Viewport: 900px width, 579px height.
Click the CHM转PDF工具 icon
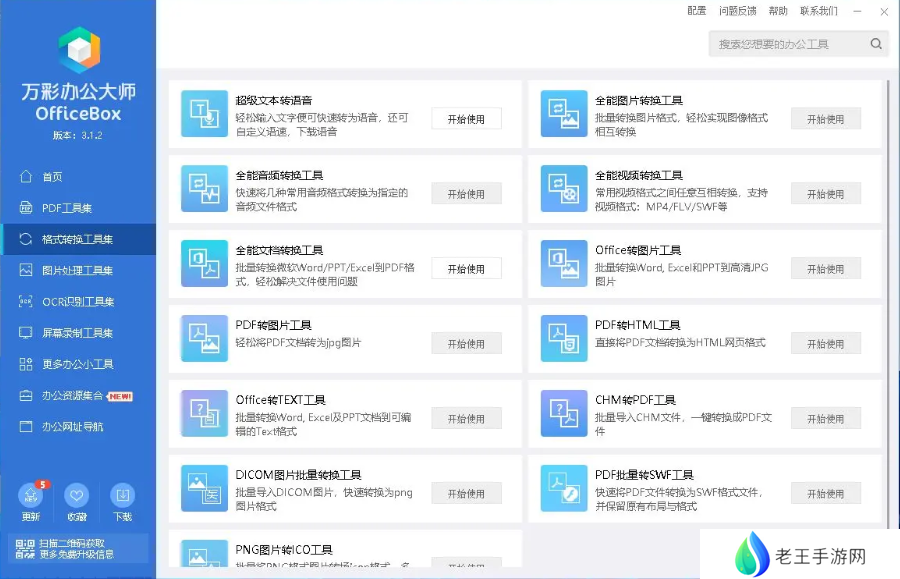coord(564,414)
